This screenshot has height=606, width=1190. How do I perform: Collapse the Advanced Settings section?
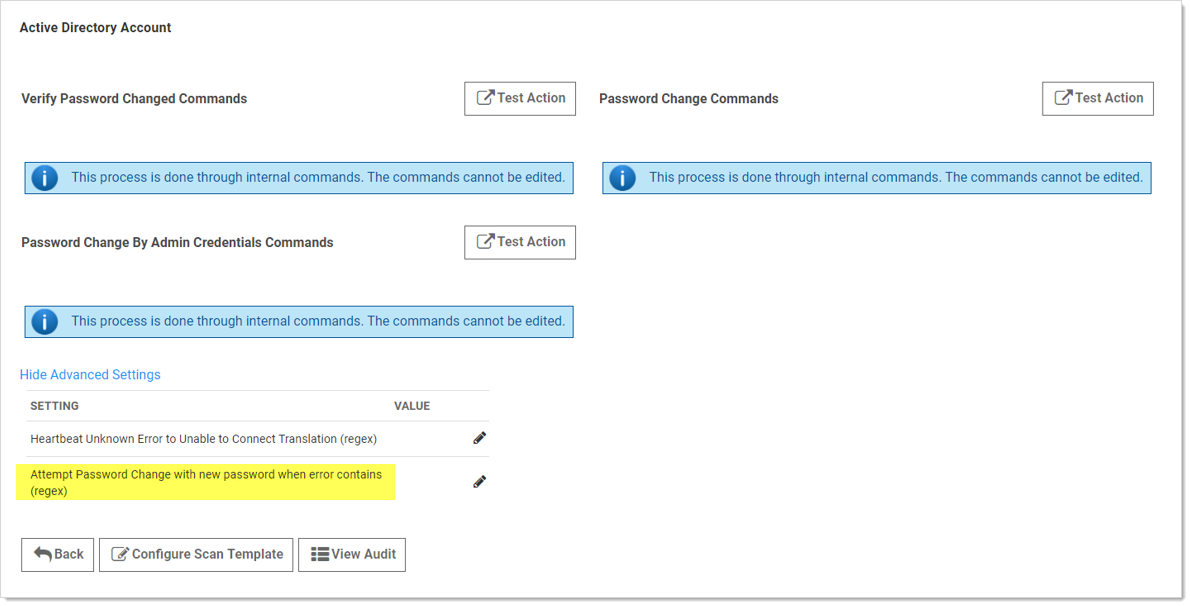[x=90, y=374]
